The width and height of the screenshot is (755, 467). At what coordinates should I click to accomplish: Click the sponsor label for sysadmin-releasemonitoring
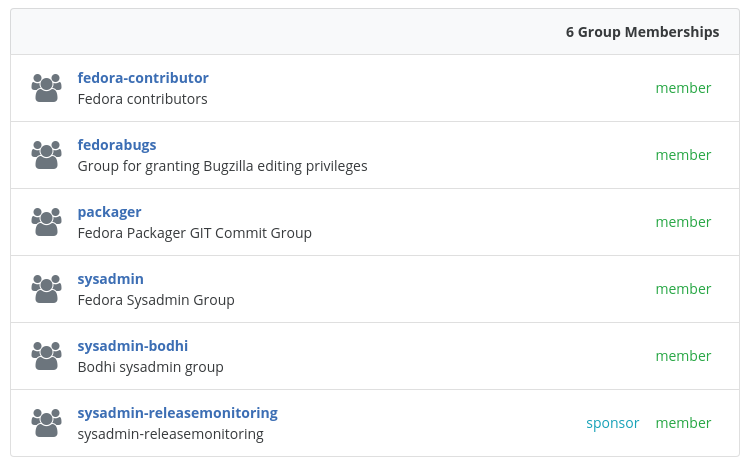point(612,423)
